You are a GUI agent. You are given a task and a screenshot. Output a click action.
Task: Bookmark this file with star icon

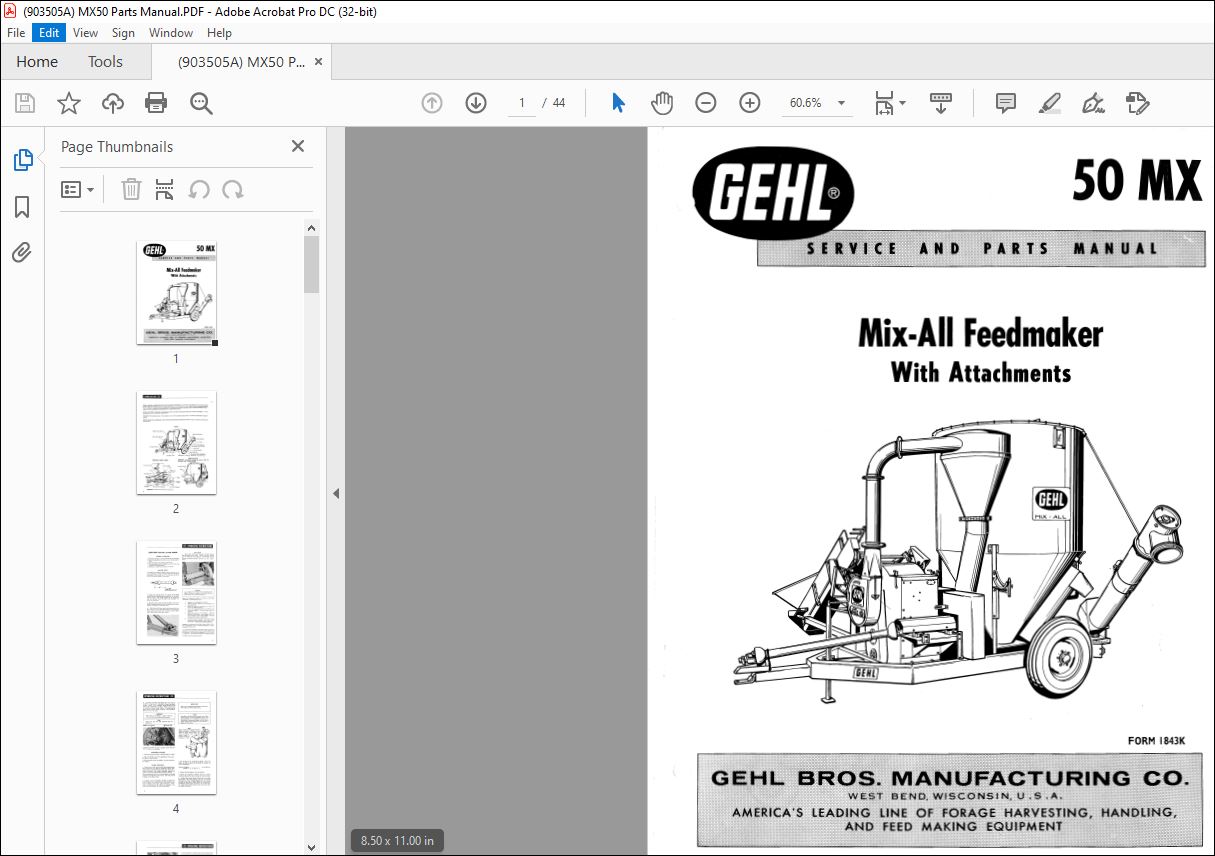68,103
